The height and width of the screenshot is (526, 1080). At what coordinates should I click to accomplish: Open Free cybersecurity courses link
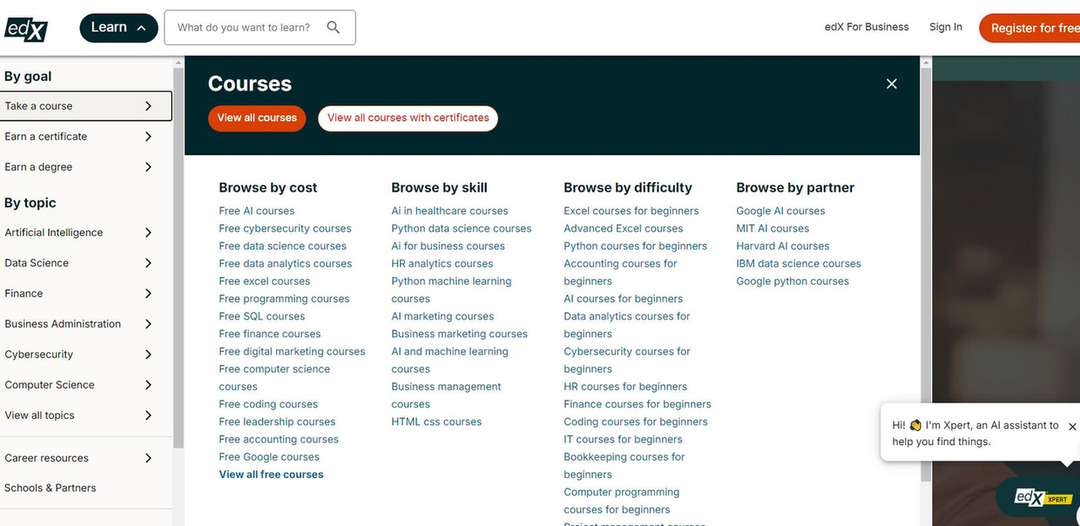click(x=285, y=229)
